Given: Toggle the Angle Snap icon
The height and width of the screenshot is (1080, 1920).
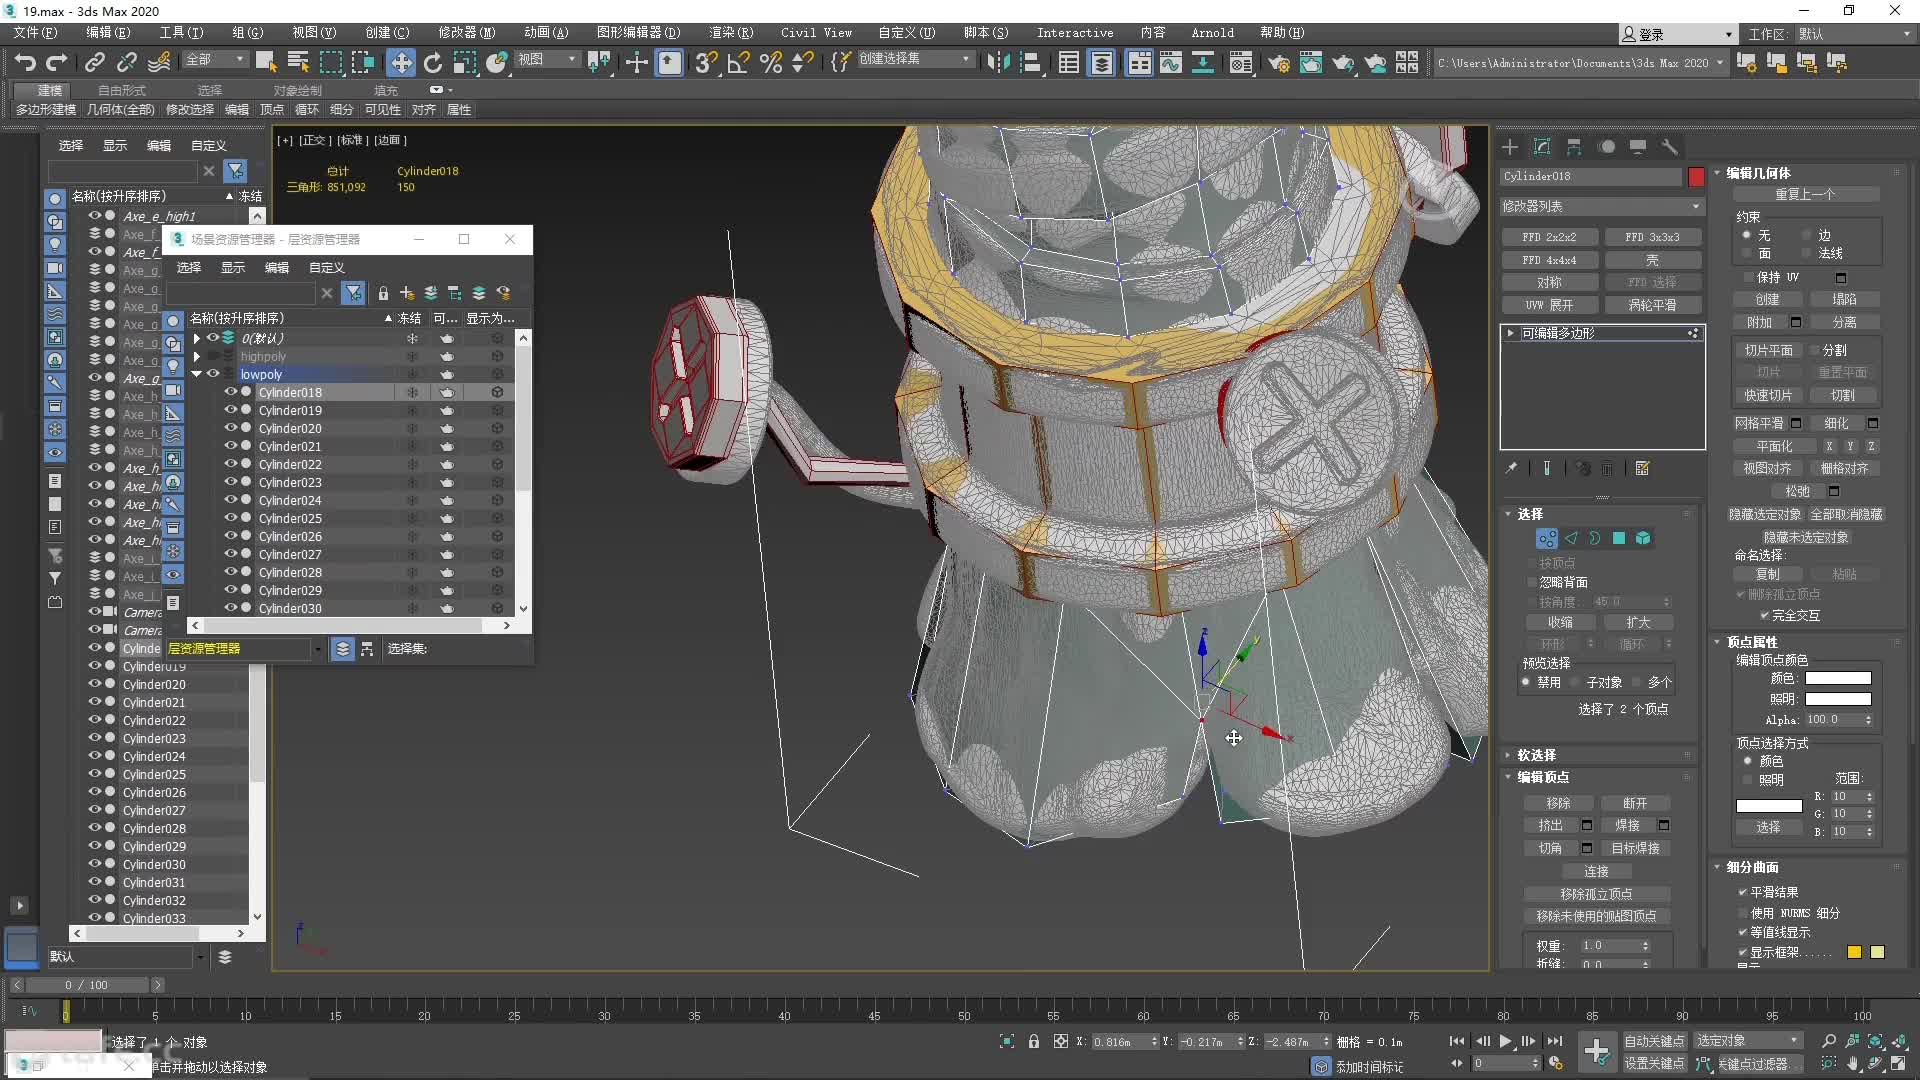Looking at the screenshot, I should [x=739, y=63].
